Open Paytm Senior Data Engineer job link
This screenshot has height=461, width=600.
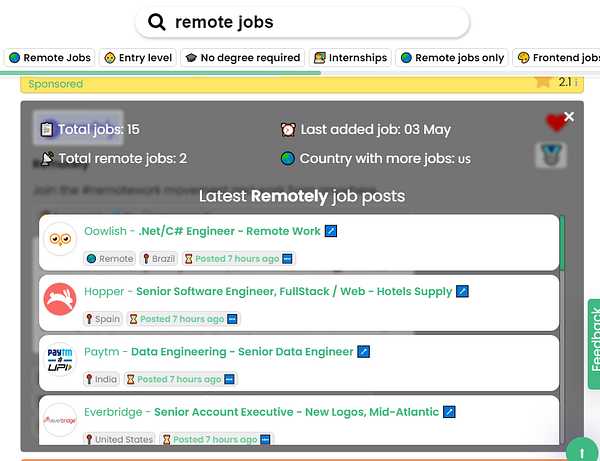click(x=218, y=352)
